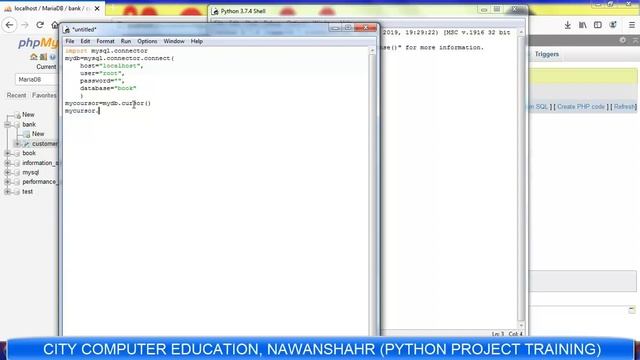Viewport: 640px width, 360px height.
Task: Expand the customer table node
Action: [x=17, y=144]
